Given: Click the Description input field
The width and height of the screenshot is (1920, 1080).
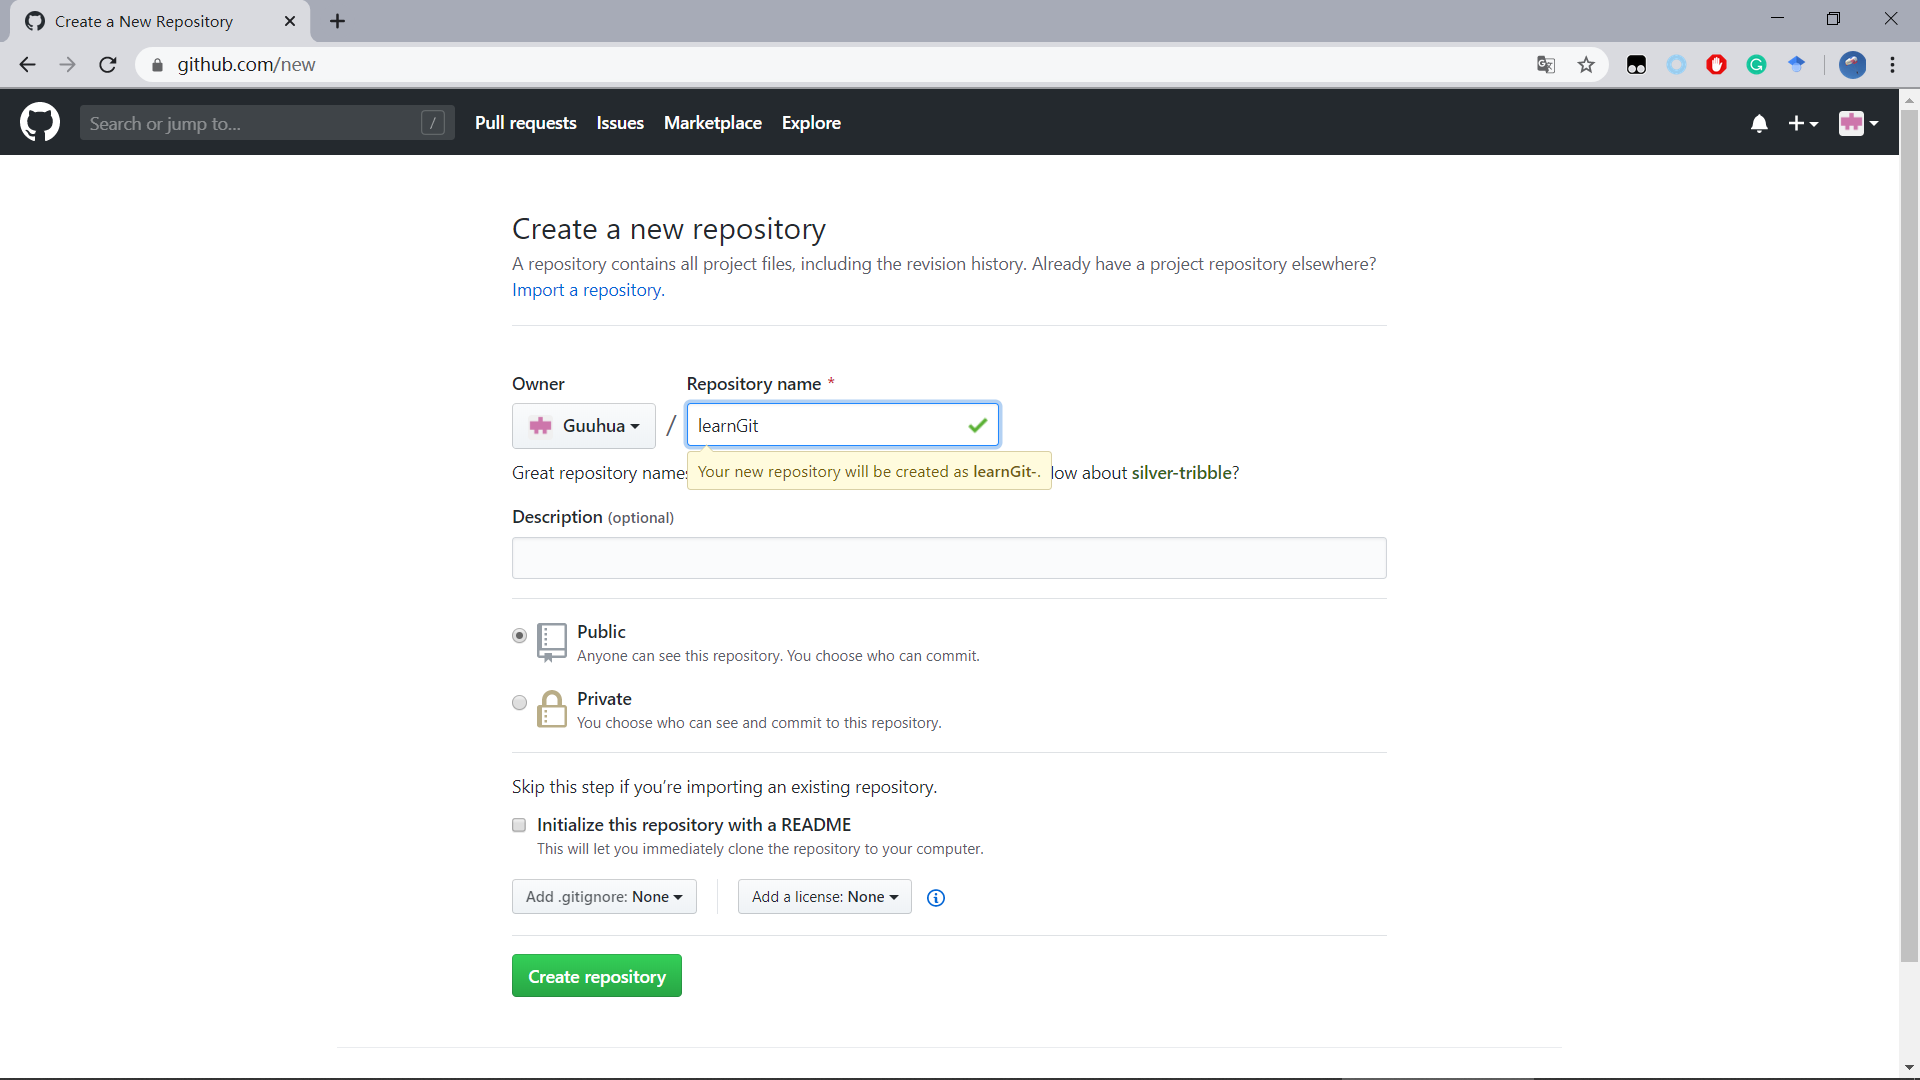Looking at the screenshot, I should tap(948, 558).
